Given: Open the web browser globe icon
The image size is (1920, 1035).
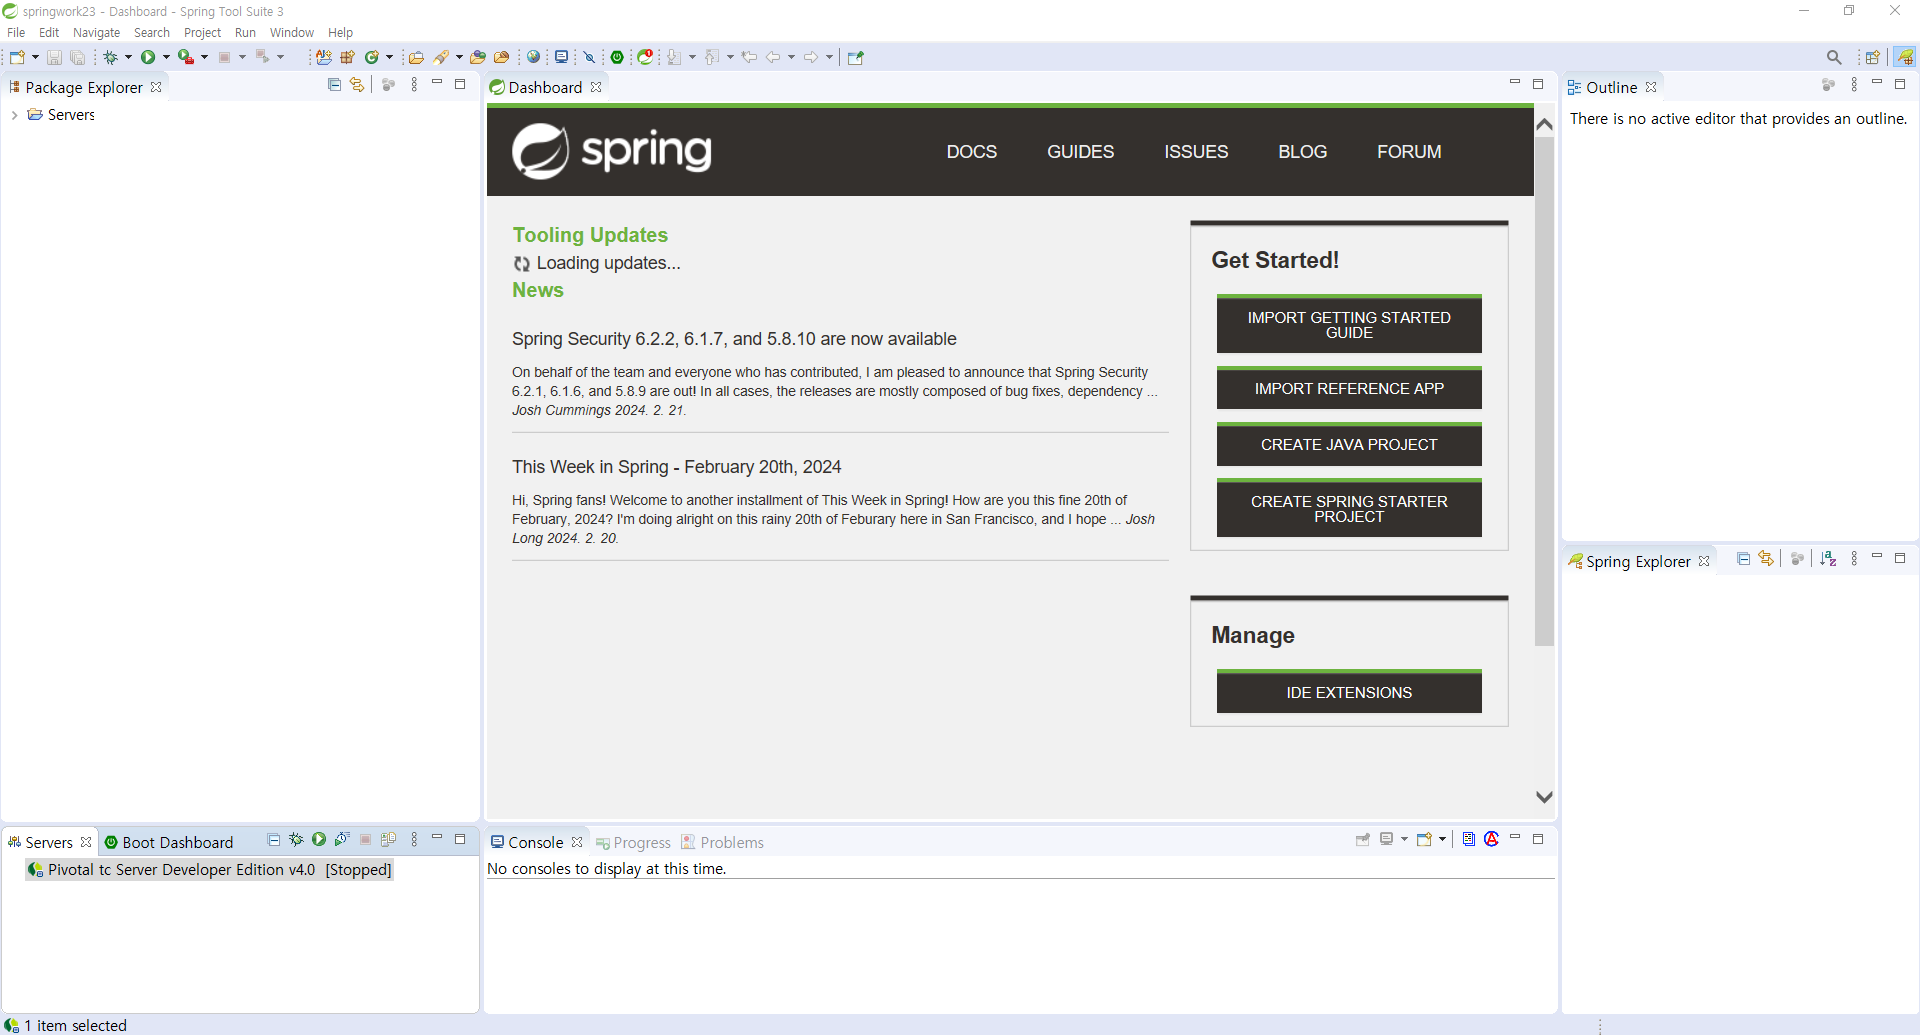Looking at the screenshot, I should pyautogui.click(x=534, y=57).
